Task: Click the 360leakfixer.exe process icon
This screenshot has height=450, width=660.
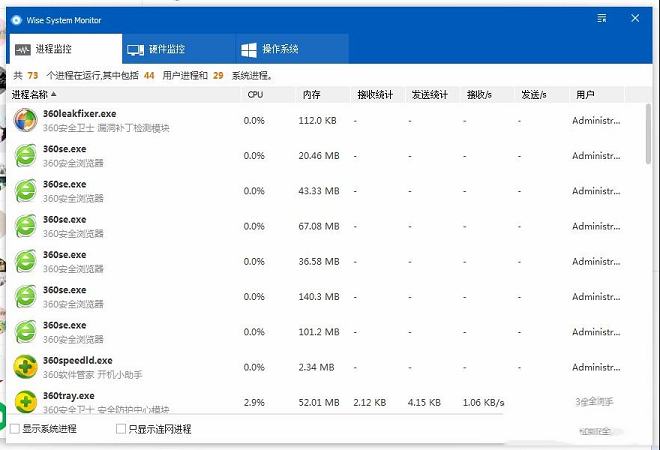Action: tap(25, 121)
